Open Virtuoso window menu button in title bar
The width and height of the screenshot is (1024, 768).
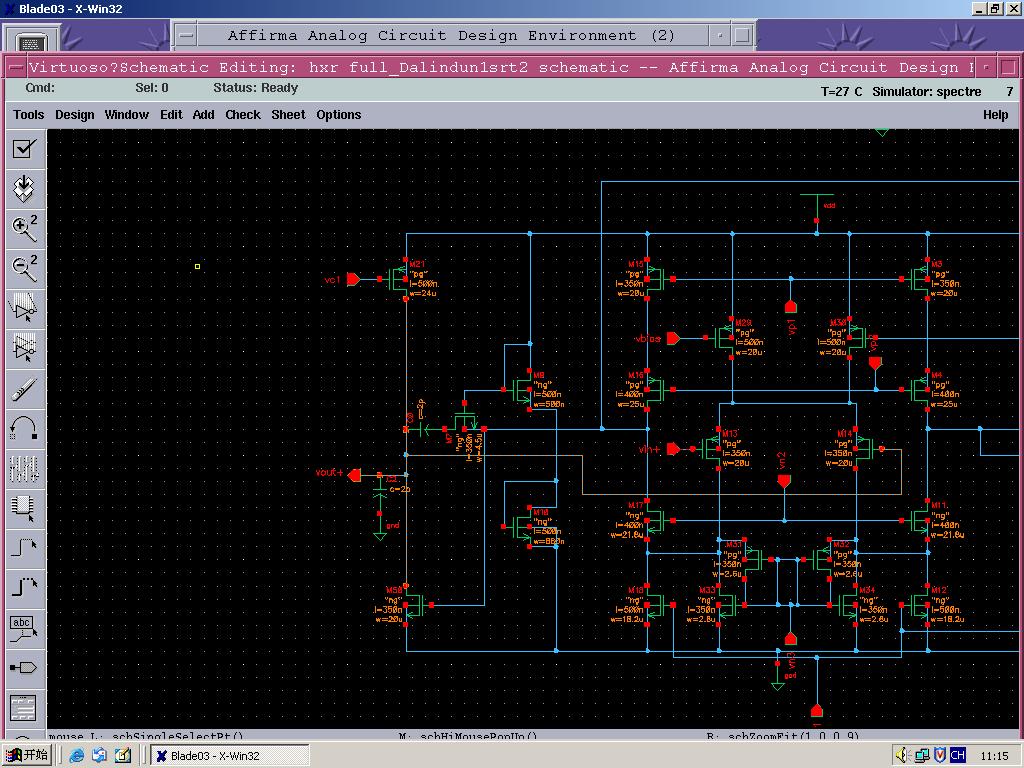coord(15,68)
